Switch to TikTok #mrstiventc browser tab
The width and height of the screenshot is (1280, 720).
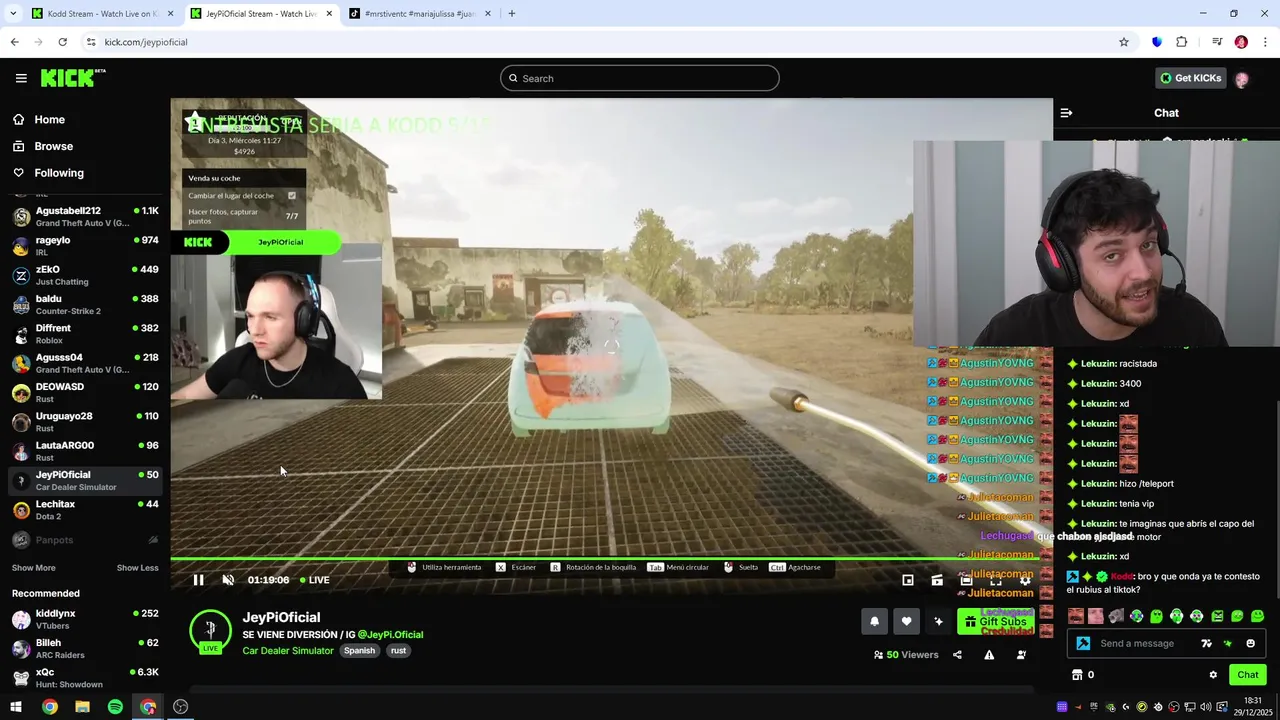(418, 13)
